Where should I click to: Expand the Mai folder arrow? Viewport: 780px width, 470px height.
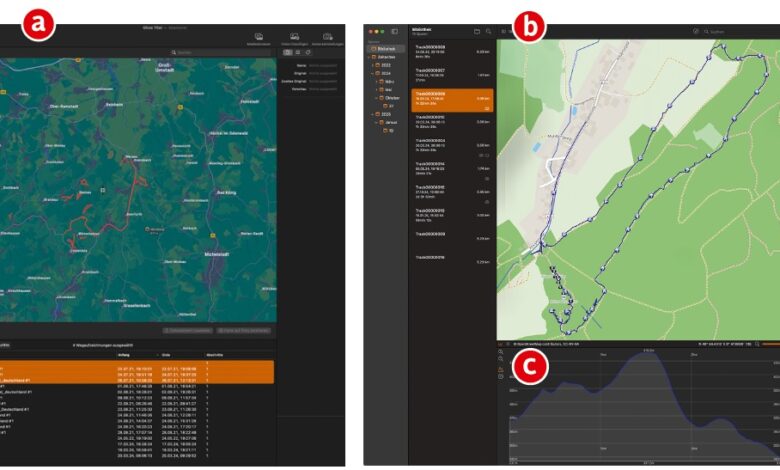pos(377,90)
